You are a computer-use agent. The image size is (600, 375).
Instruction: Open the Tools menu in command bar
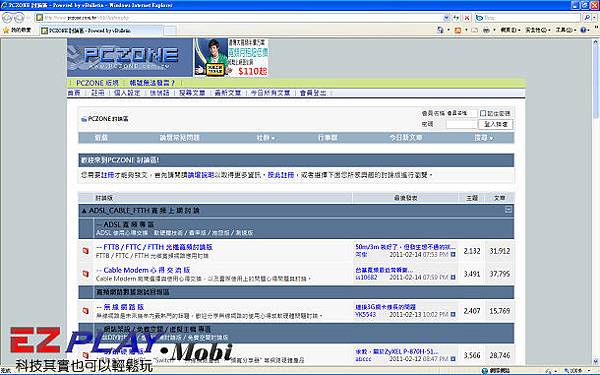566,30
